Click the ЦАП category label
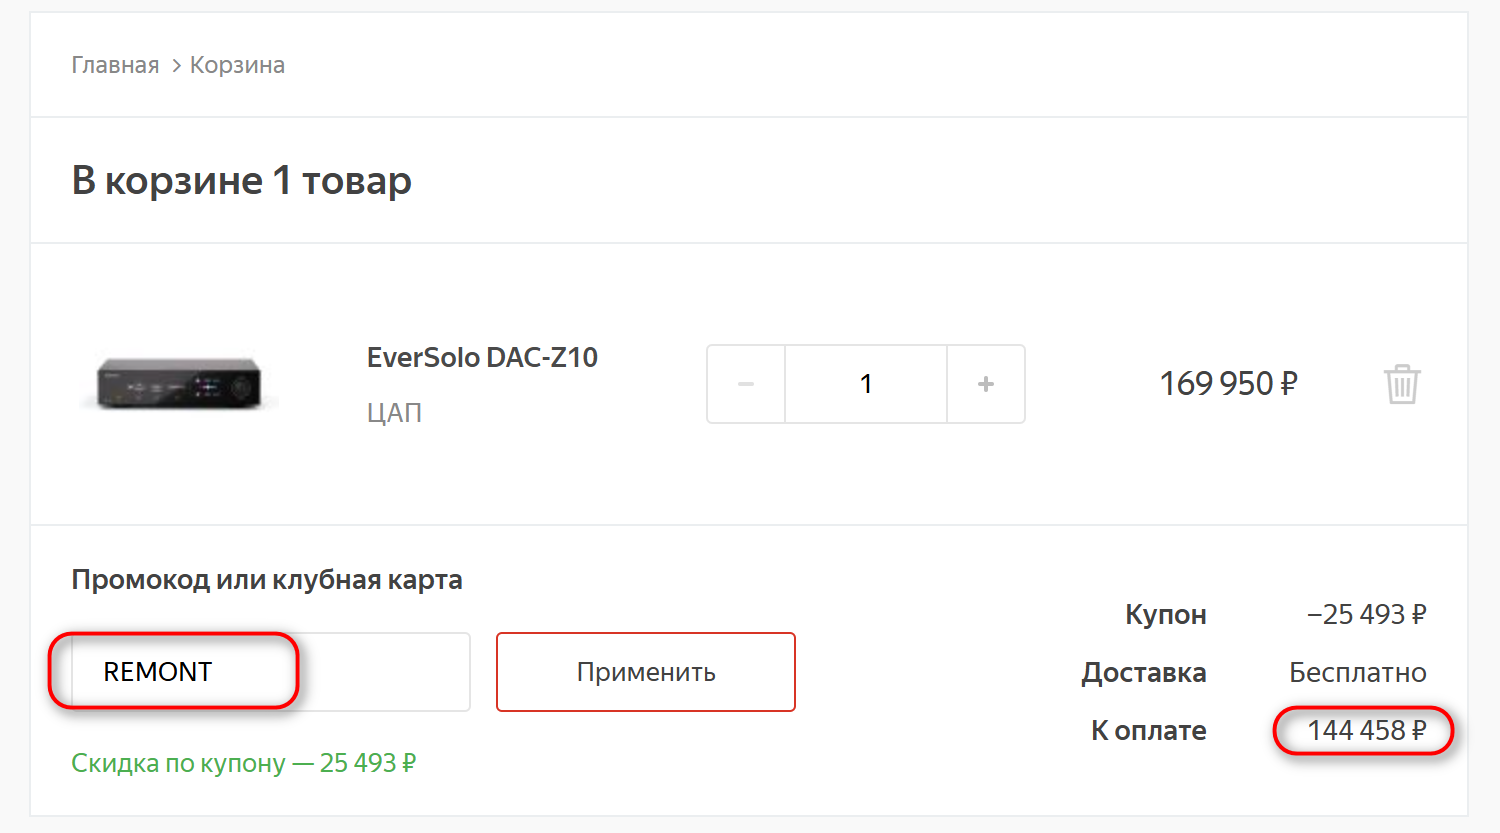Image resolution: width=1500 pixels, height=833 pixels. tap(394, 412)
